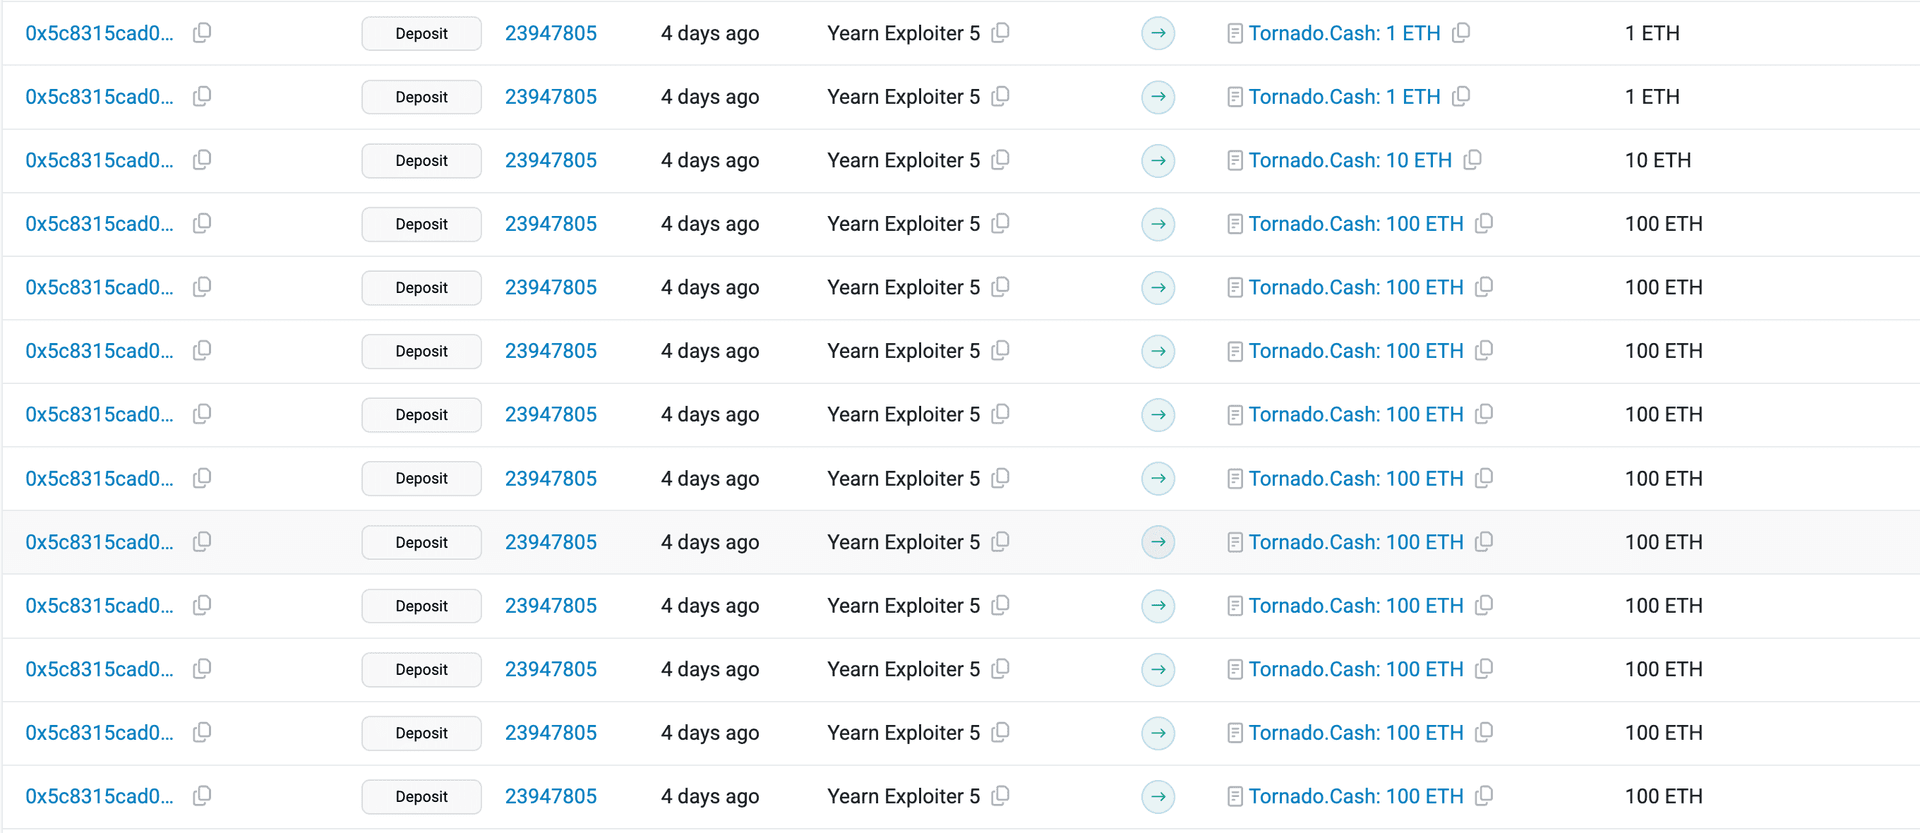
Task: Open the truncated 0x5c8315cad0 transaction in the top row
Action: pyautogui.click(x=100, y=33)
